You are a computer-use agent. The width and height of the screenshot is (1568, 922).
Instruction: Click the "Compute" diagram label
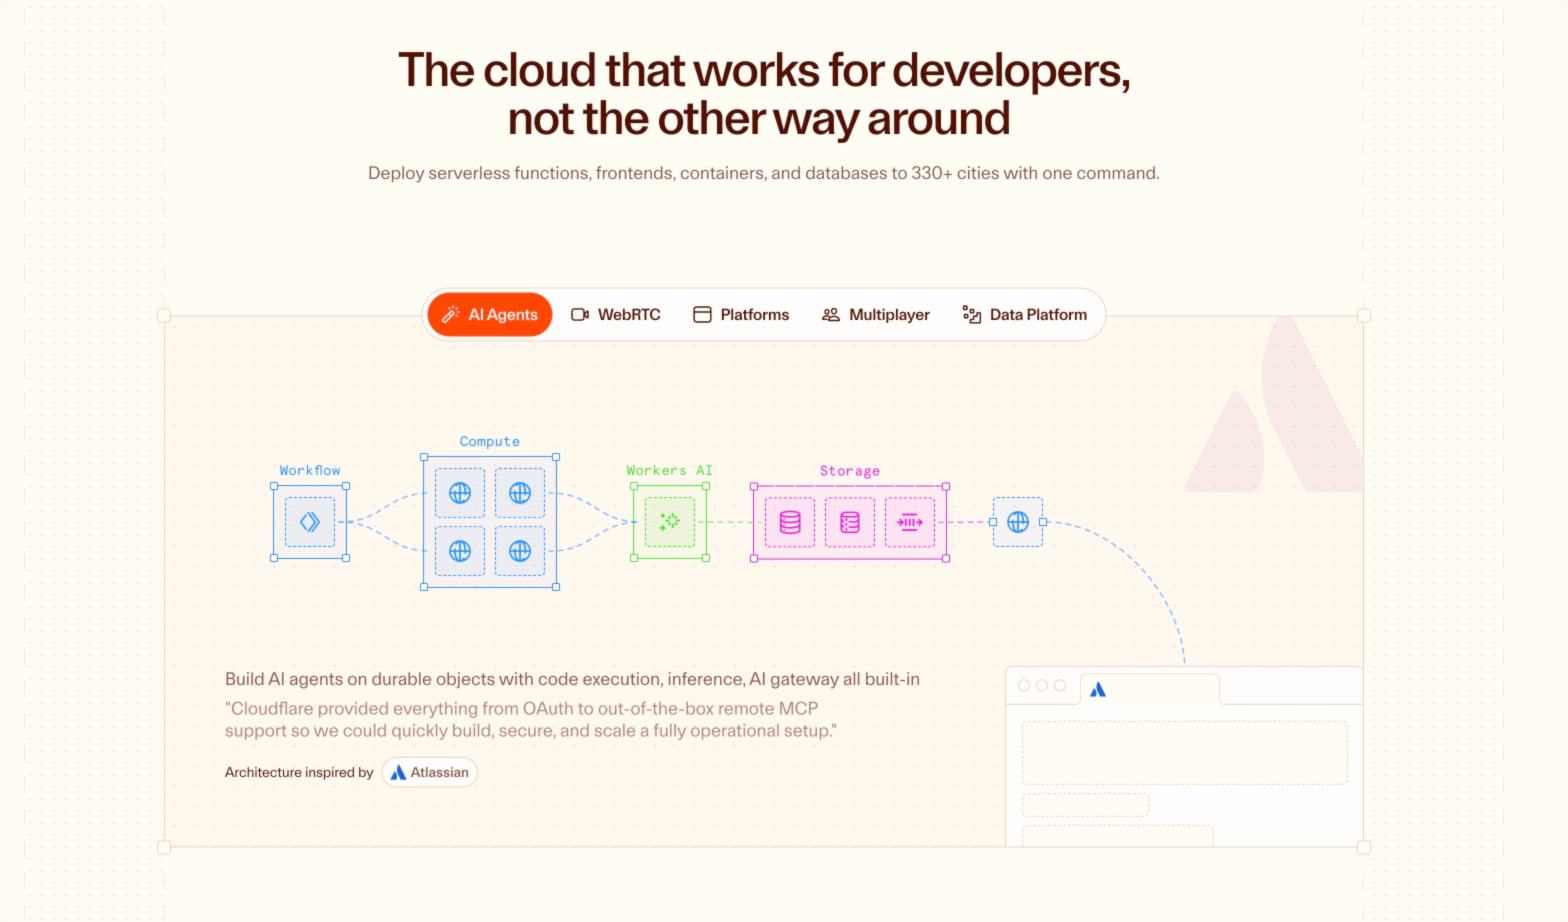(x=490, y=441)
